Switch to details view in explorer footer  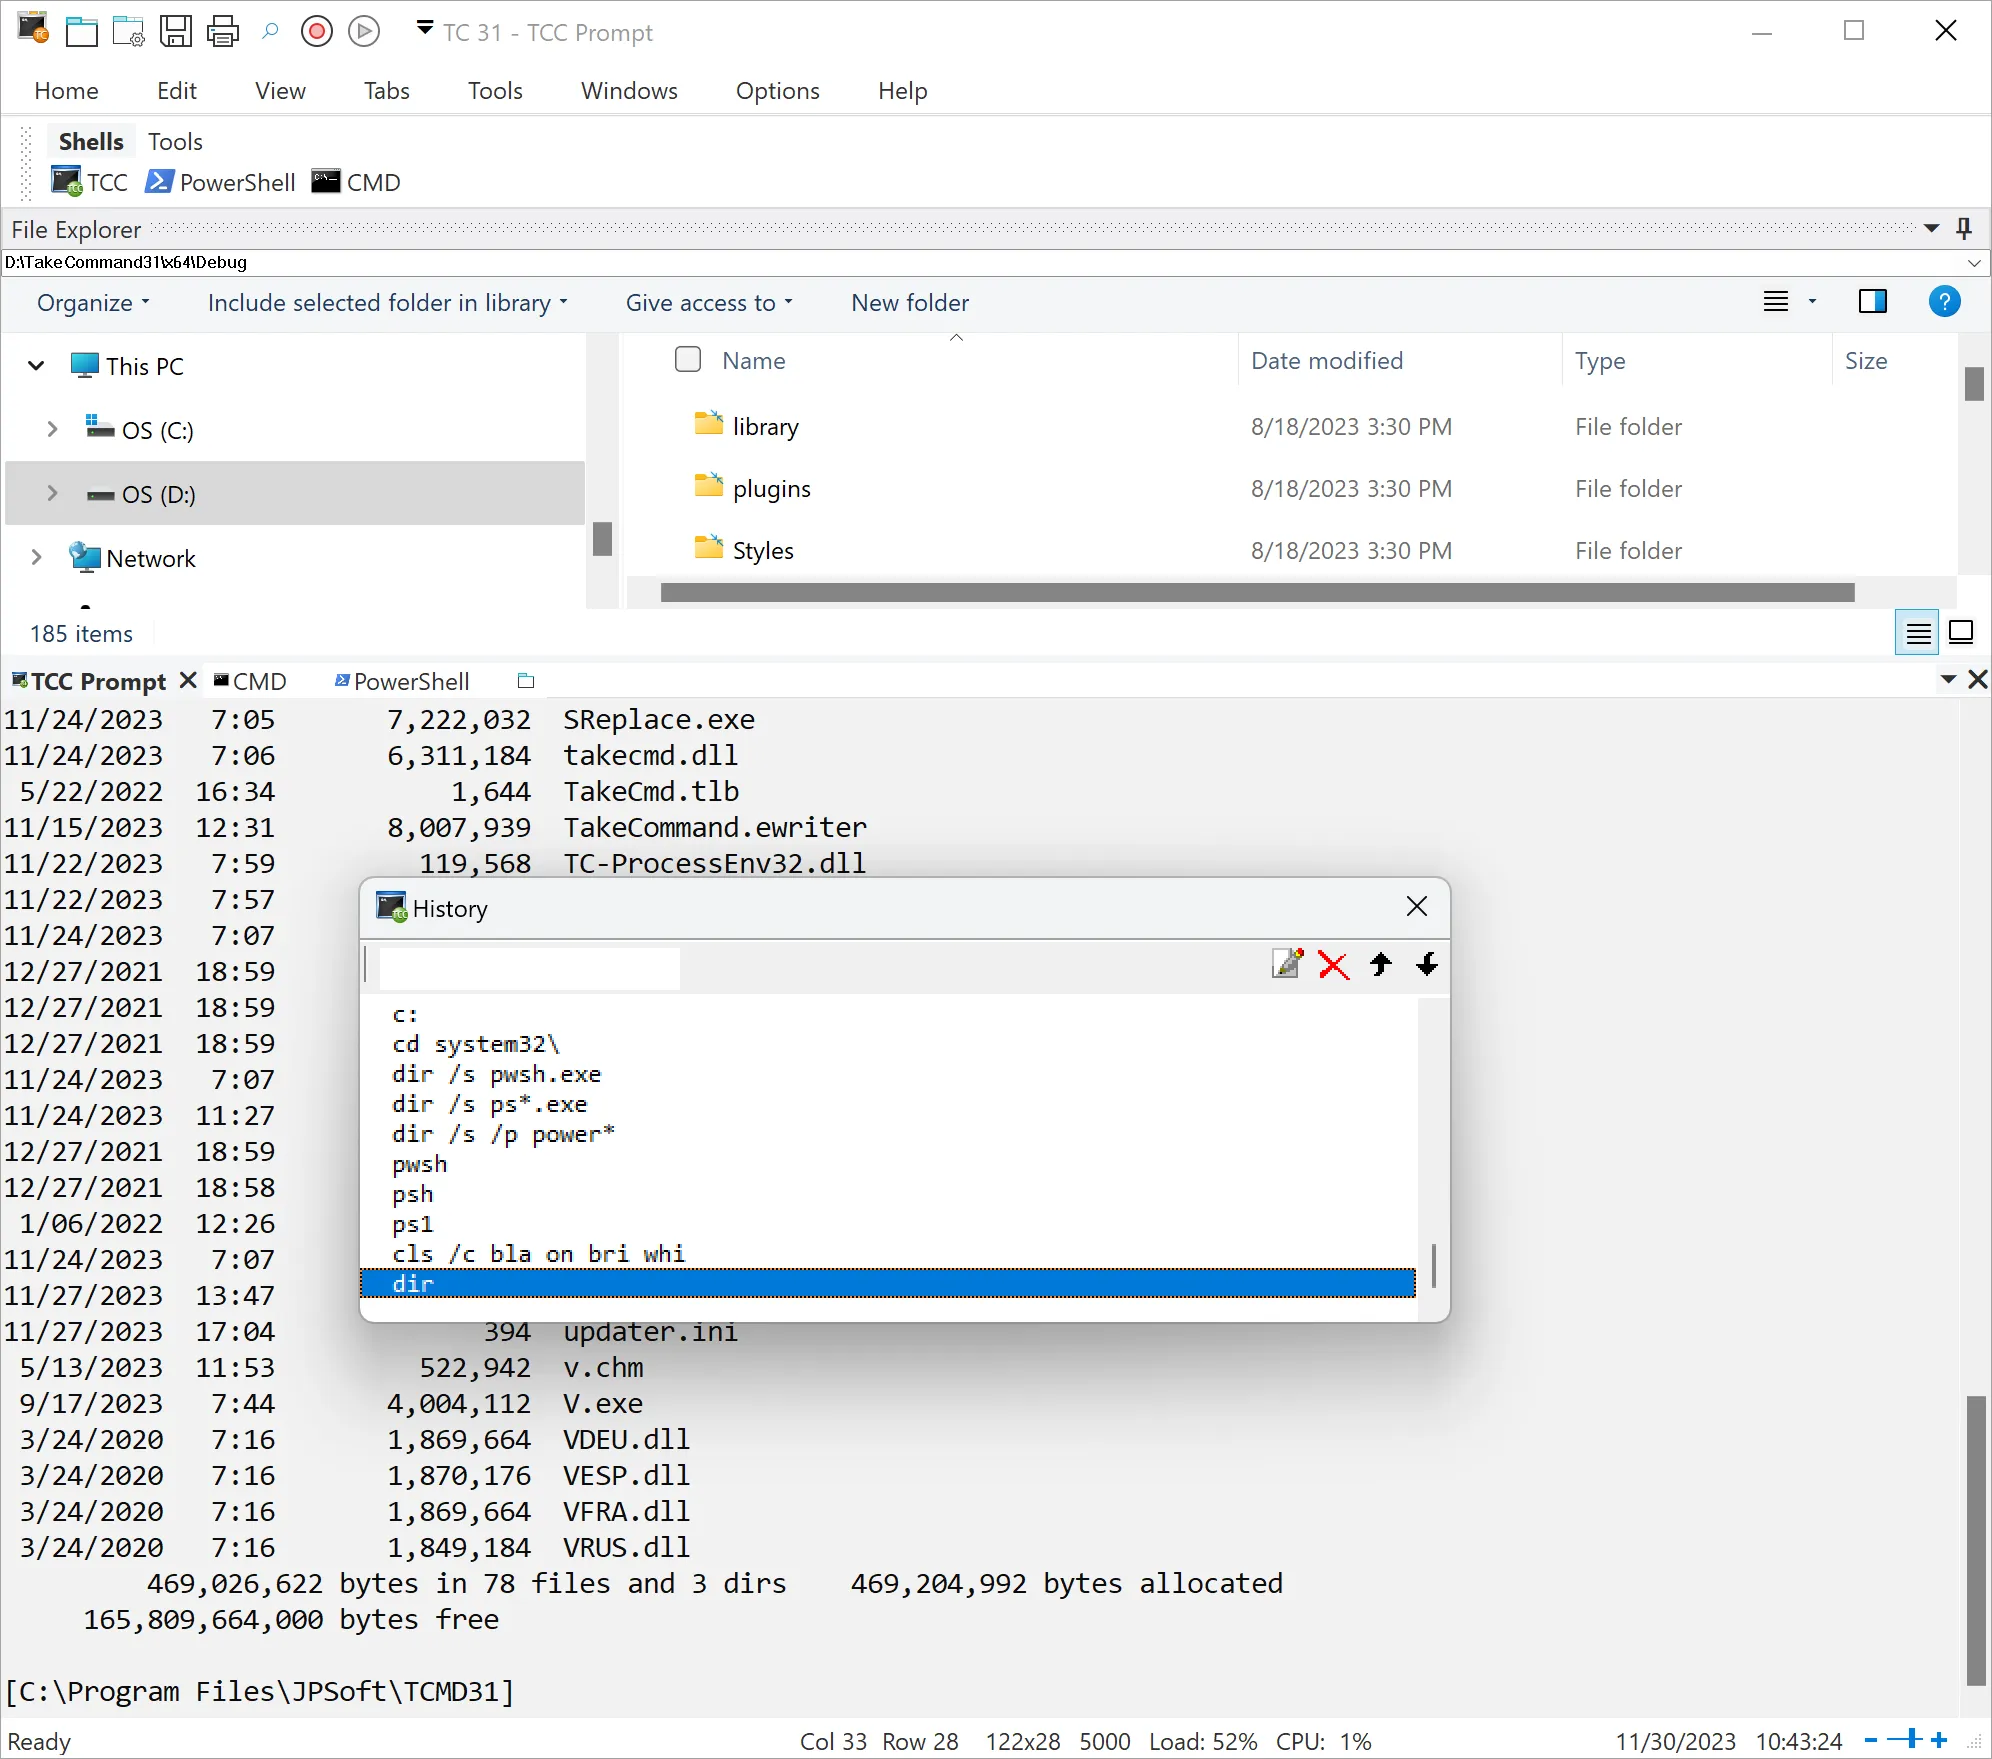(x=1917, y=632)
